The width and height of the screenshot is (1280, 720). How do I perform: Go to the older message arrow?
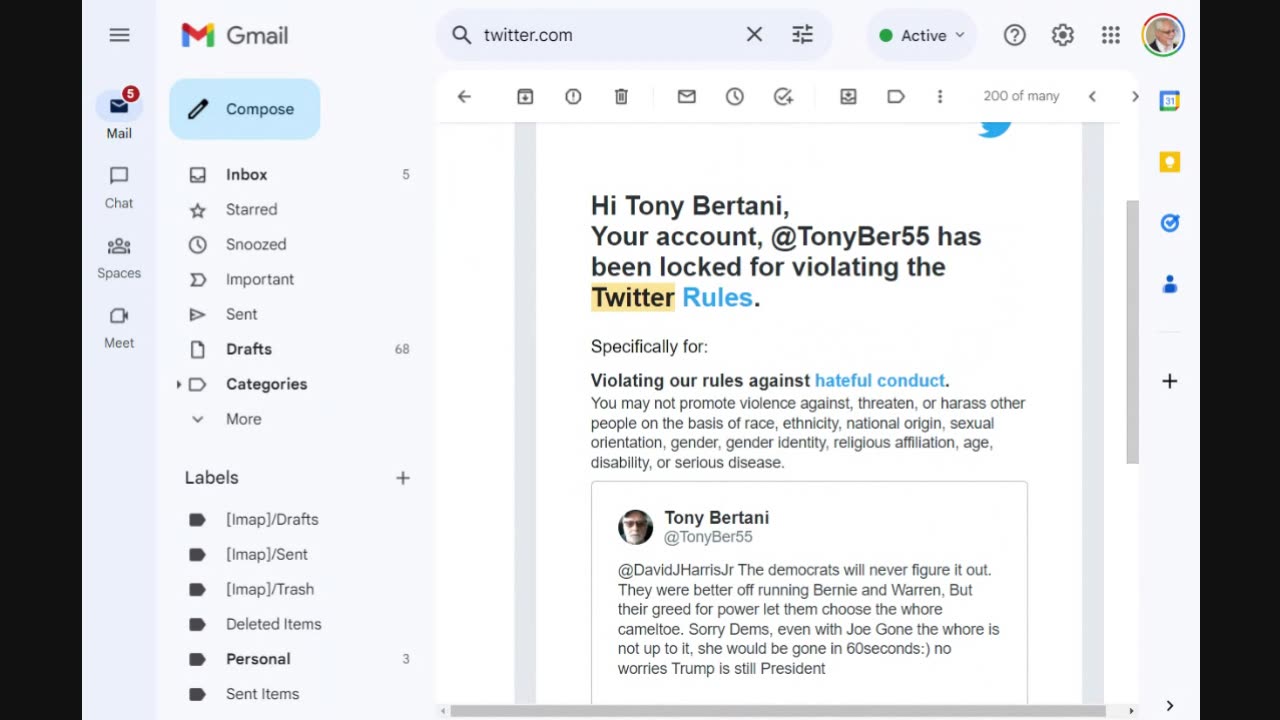pos(1135,96)
